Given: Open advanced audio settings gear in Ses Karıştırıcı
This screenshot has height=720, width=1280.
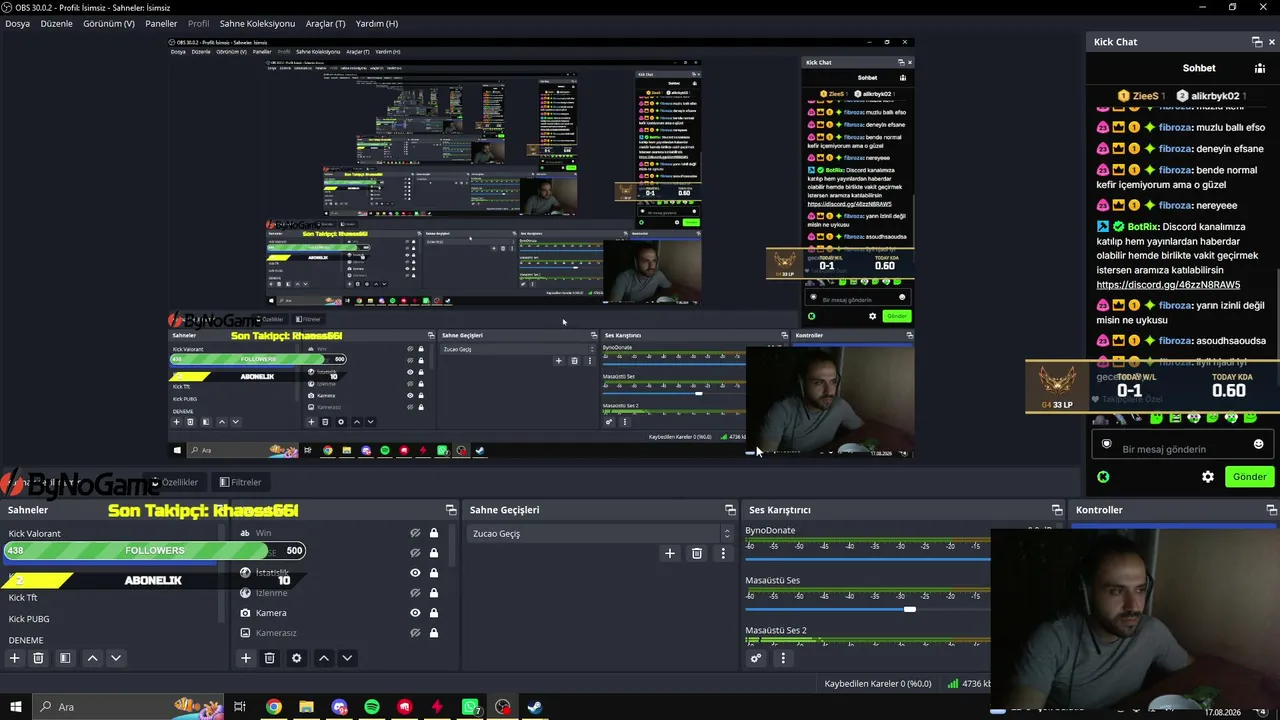Looking at the screenshot, I should pos(756,658).
